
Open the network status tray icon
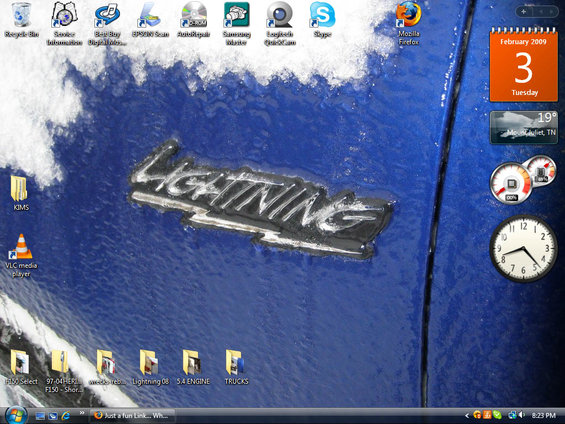(x=511, y=415)
